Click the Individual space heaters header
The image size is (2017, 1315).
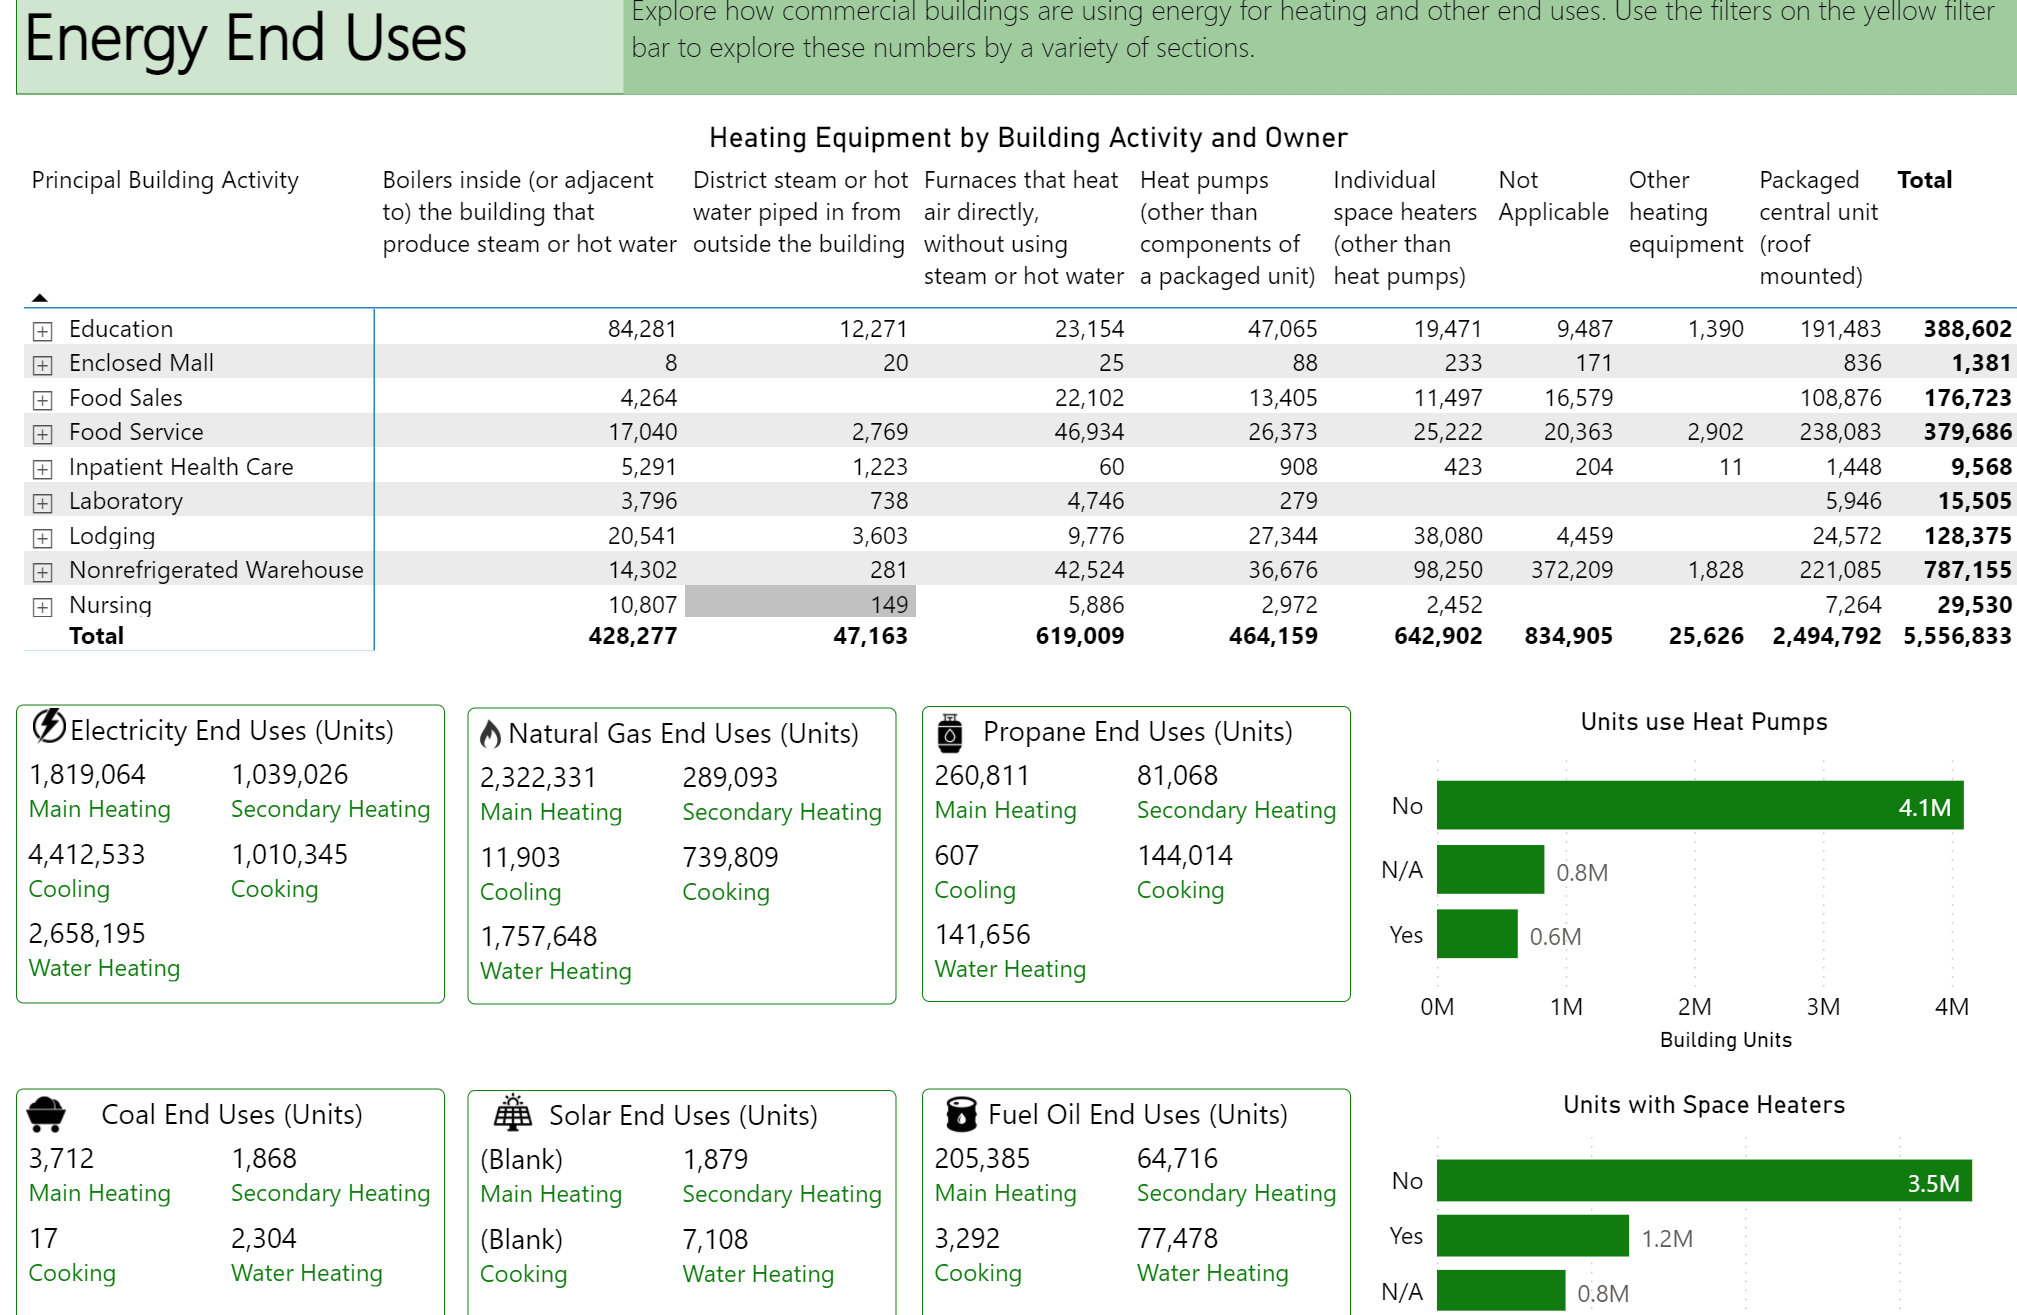[1405, 228]
